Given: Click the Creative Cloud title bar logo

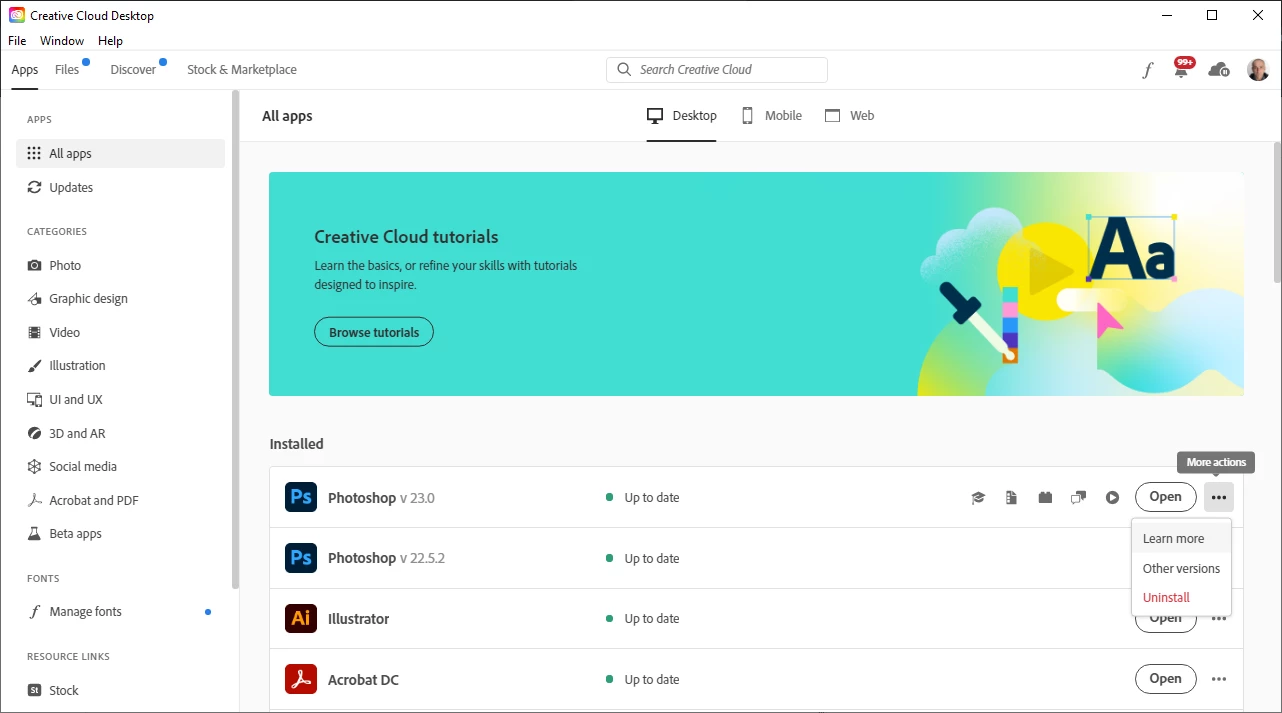Looking at the screenshot, I should click(17, 15).
